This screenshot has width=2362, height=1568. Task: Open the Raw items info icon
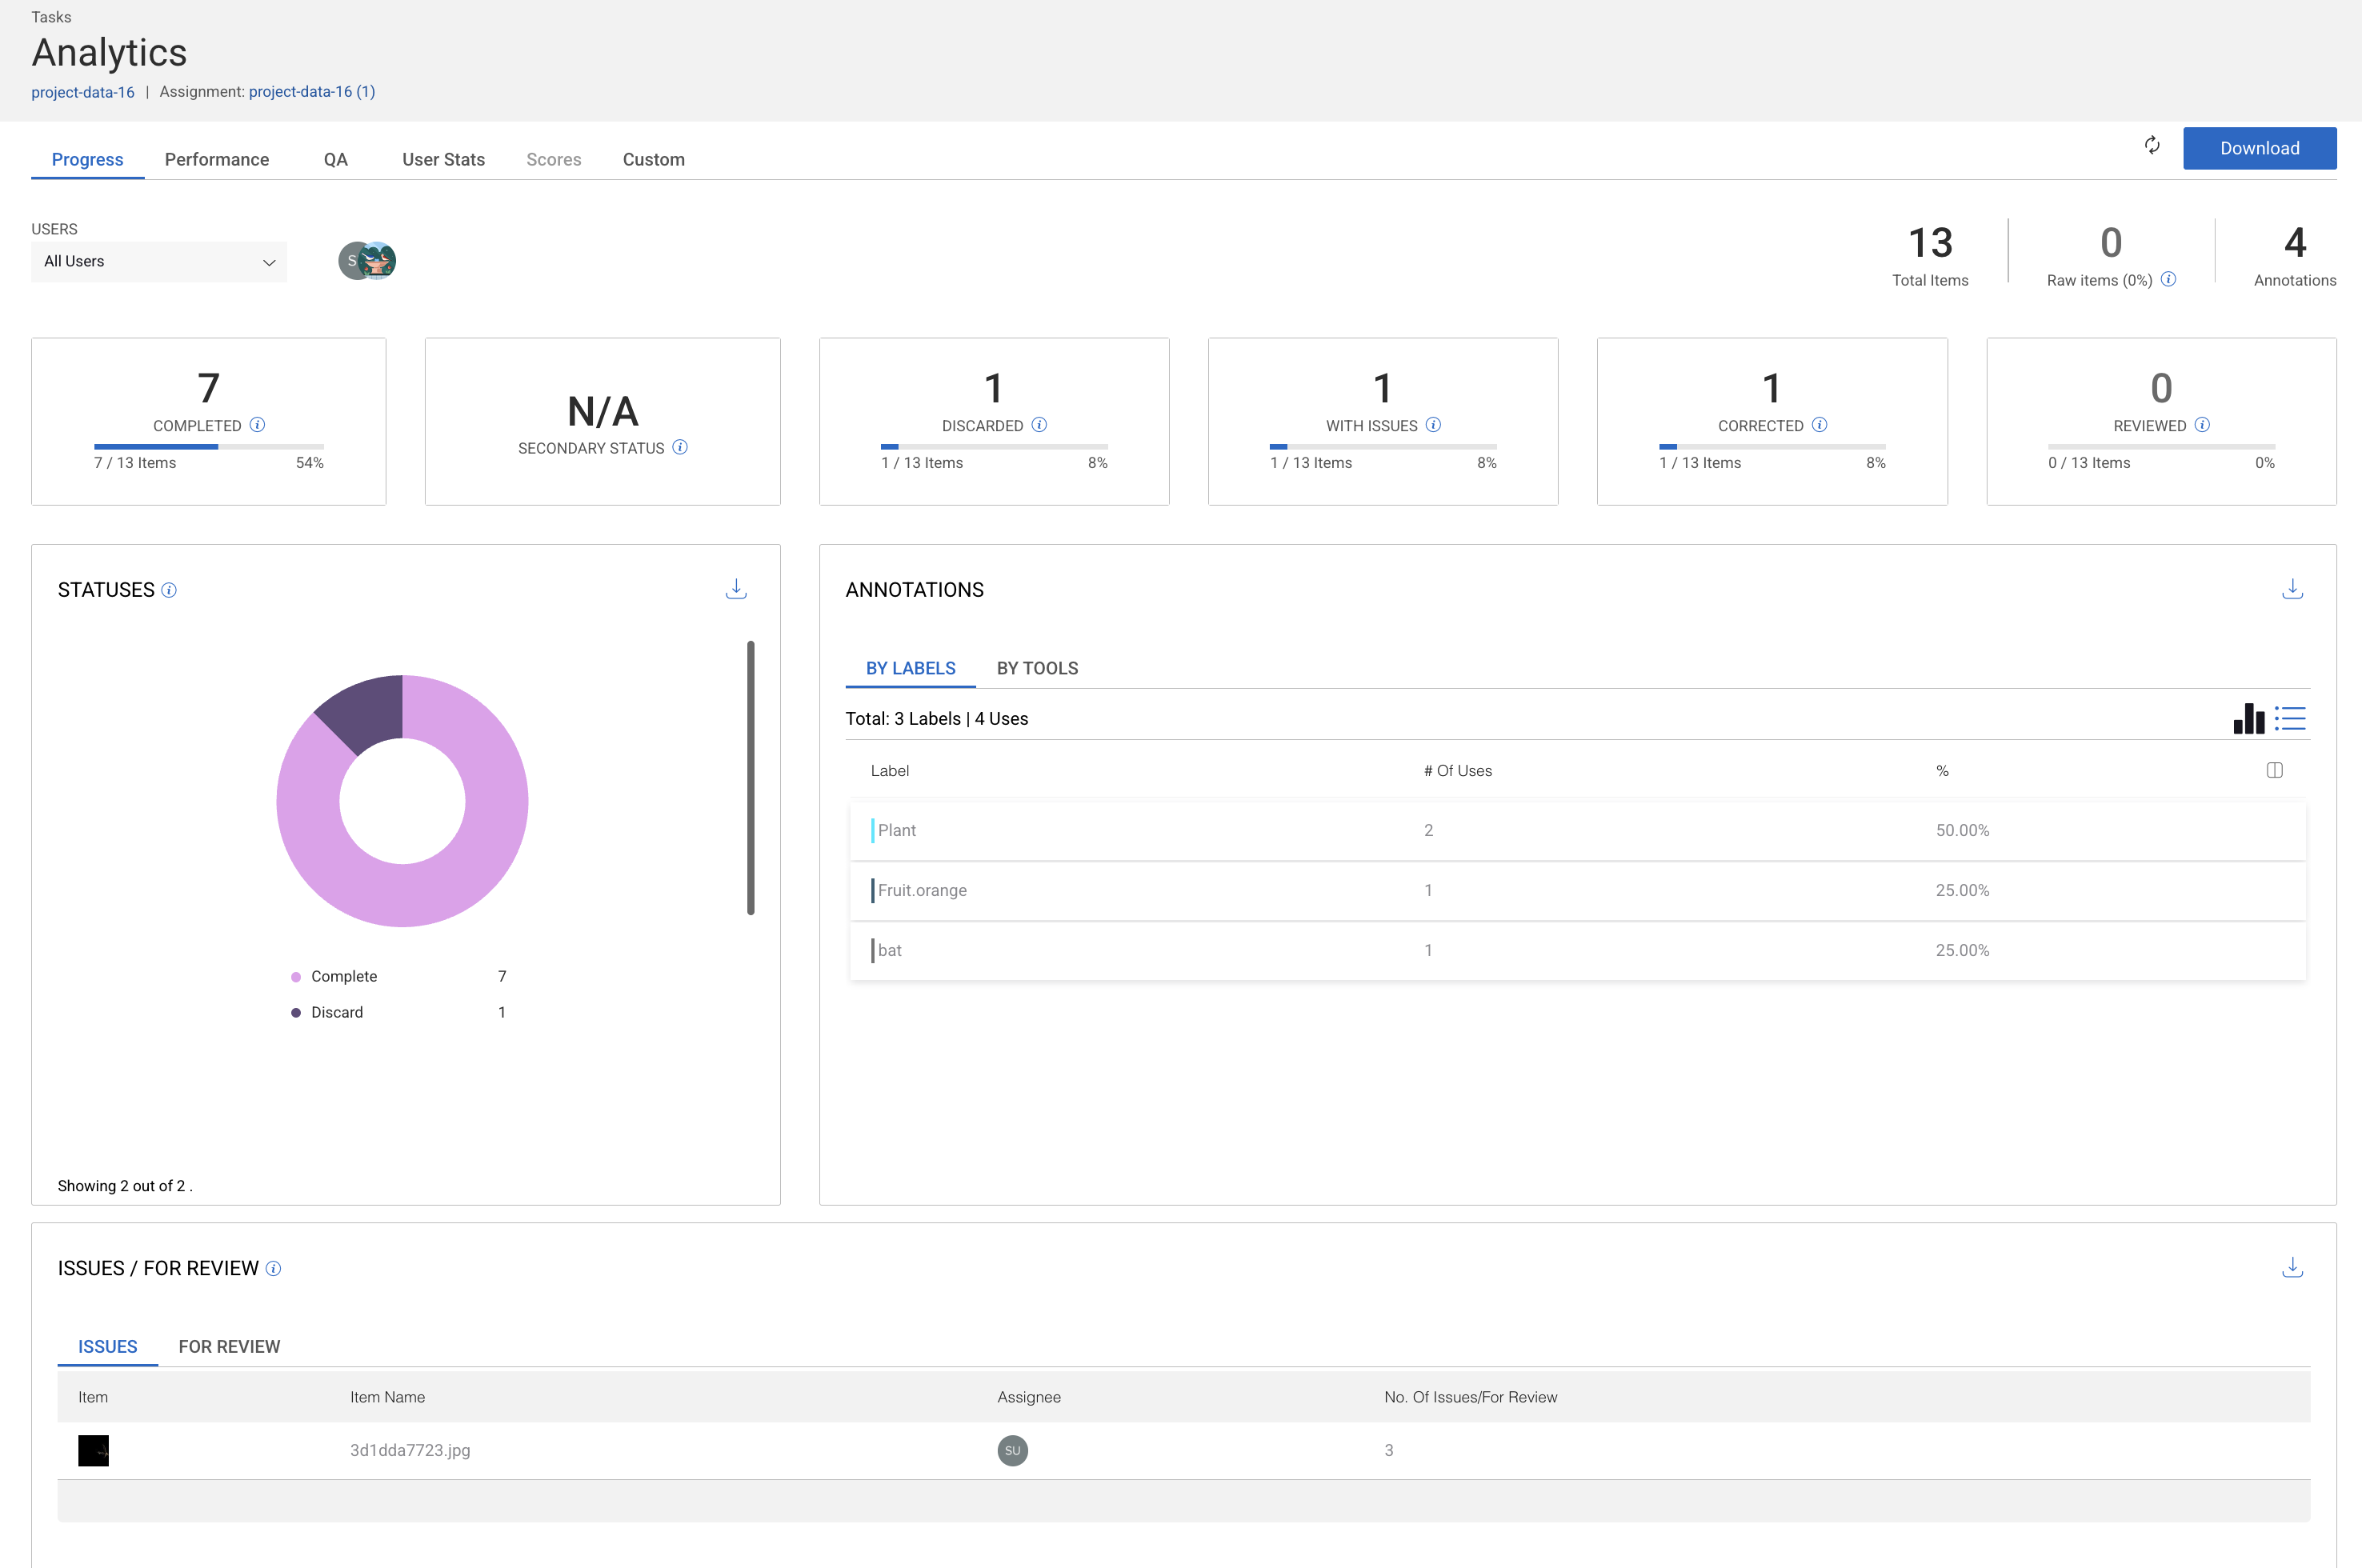point(2168,279)
